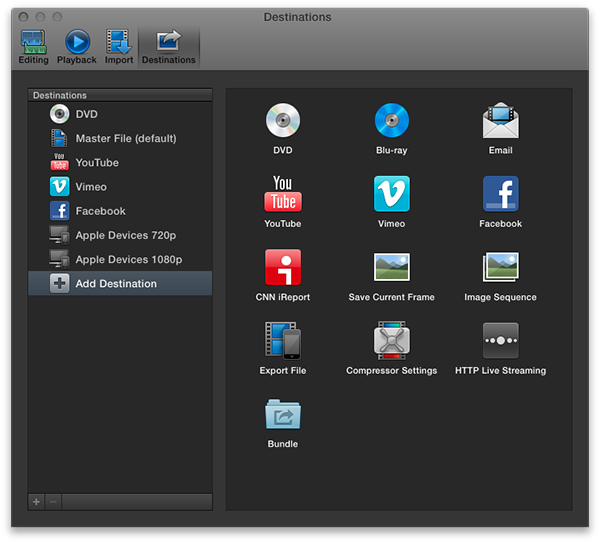Click the plus button below destinations list
Screen dimensions: 600x543
(x=36, y=502)
